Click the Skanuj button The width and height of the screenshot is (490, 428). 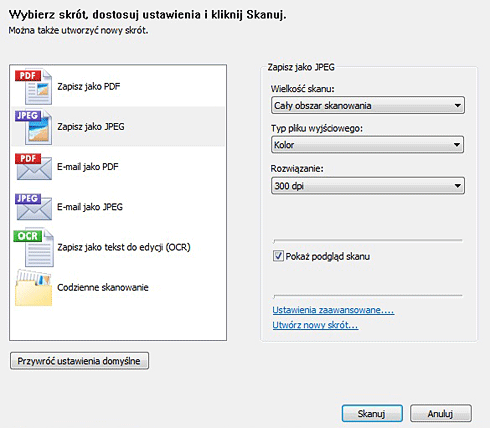(x=372, y=414)
